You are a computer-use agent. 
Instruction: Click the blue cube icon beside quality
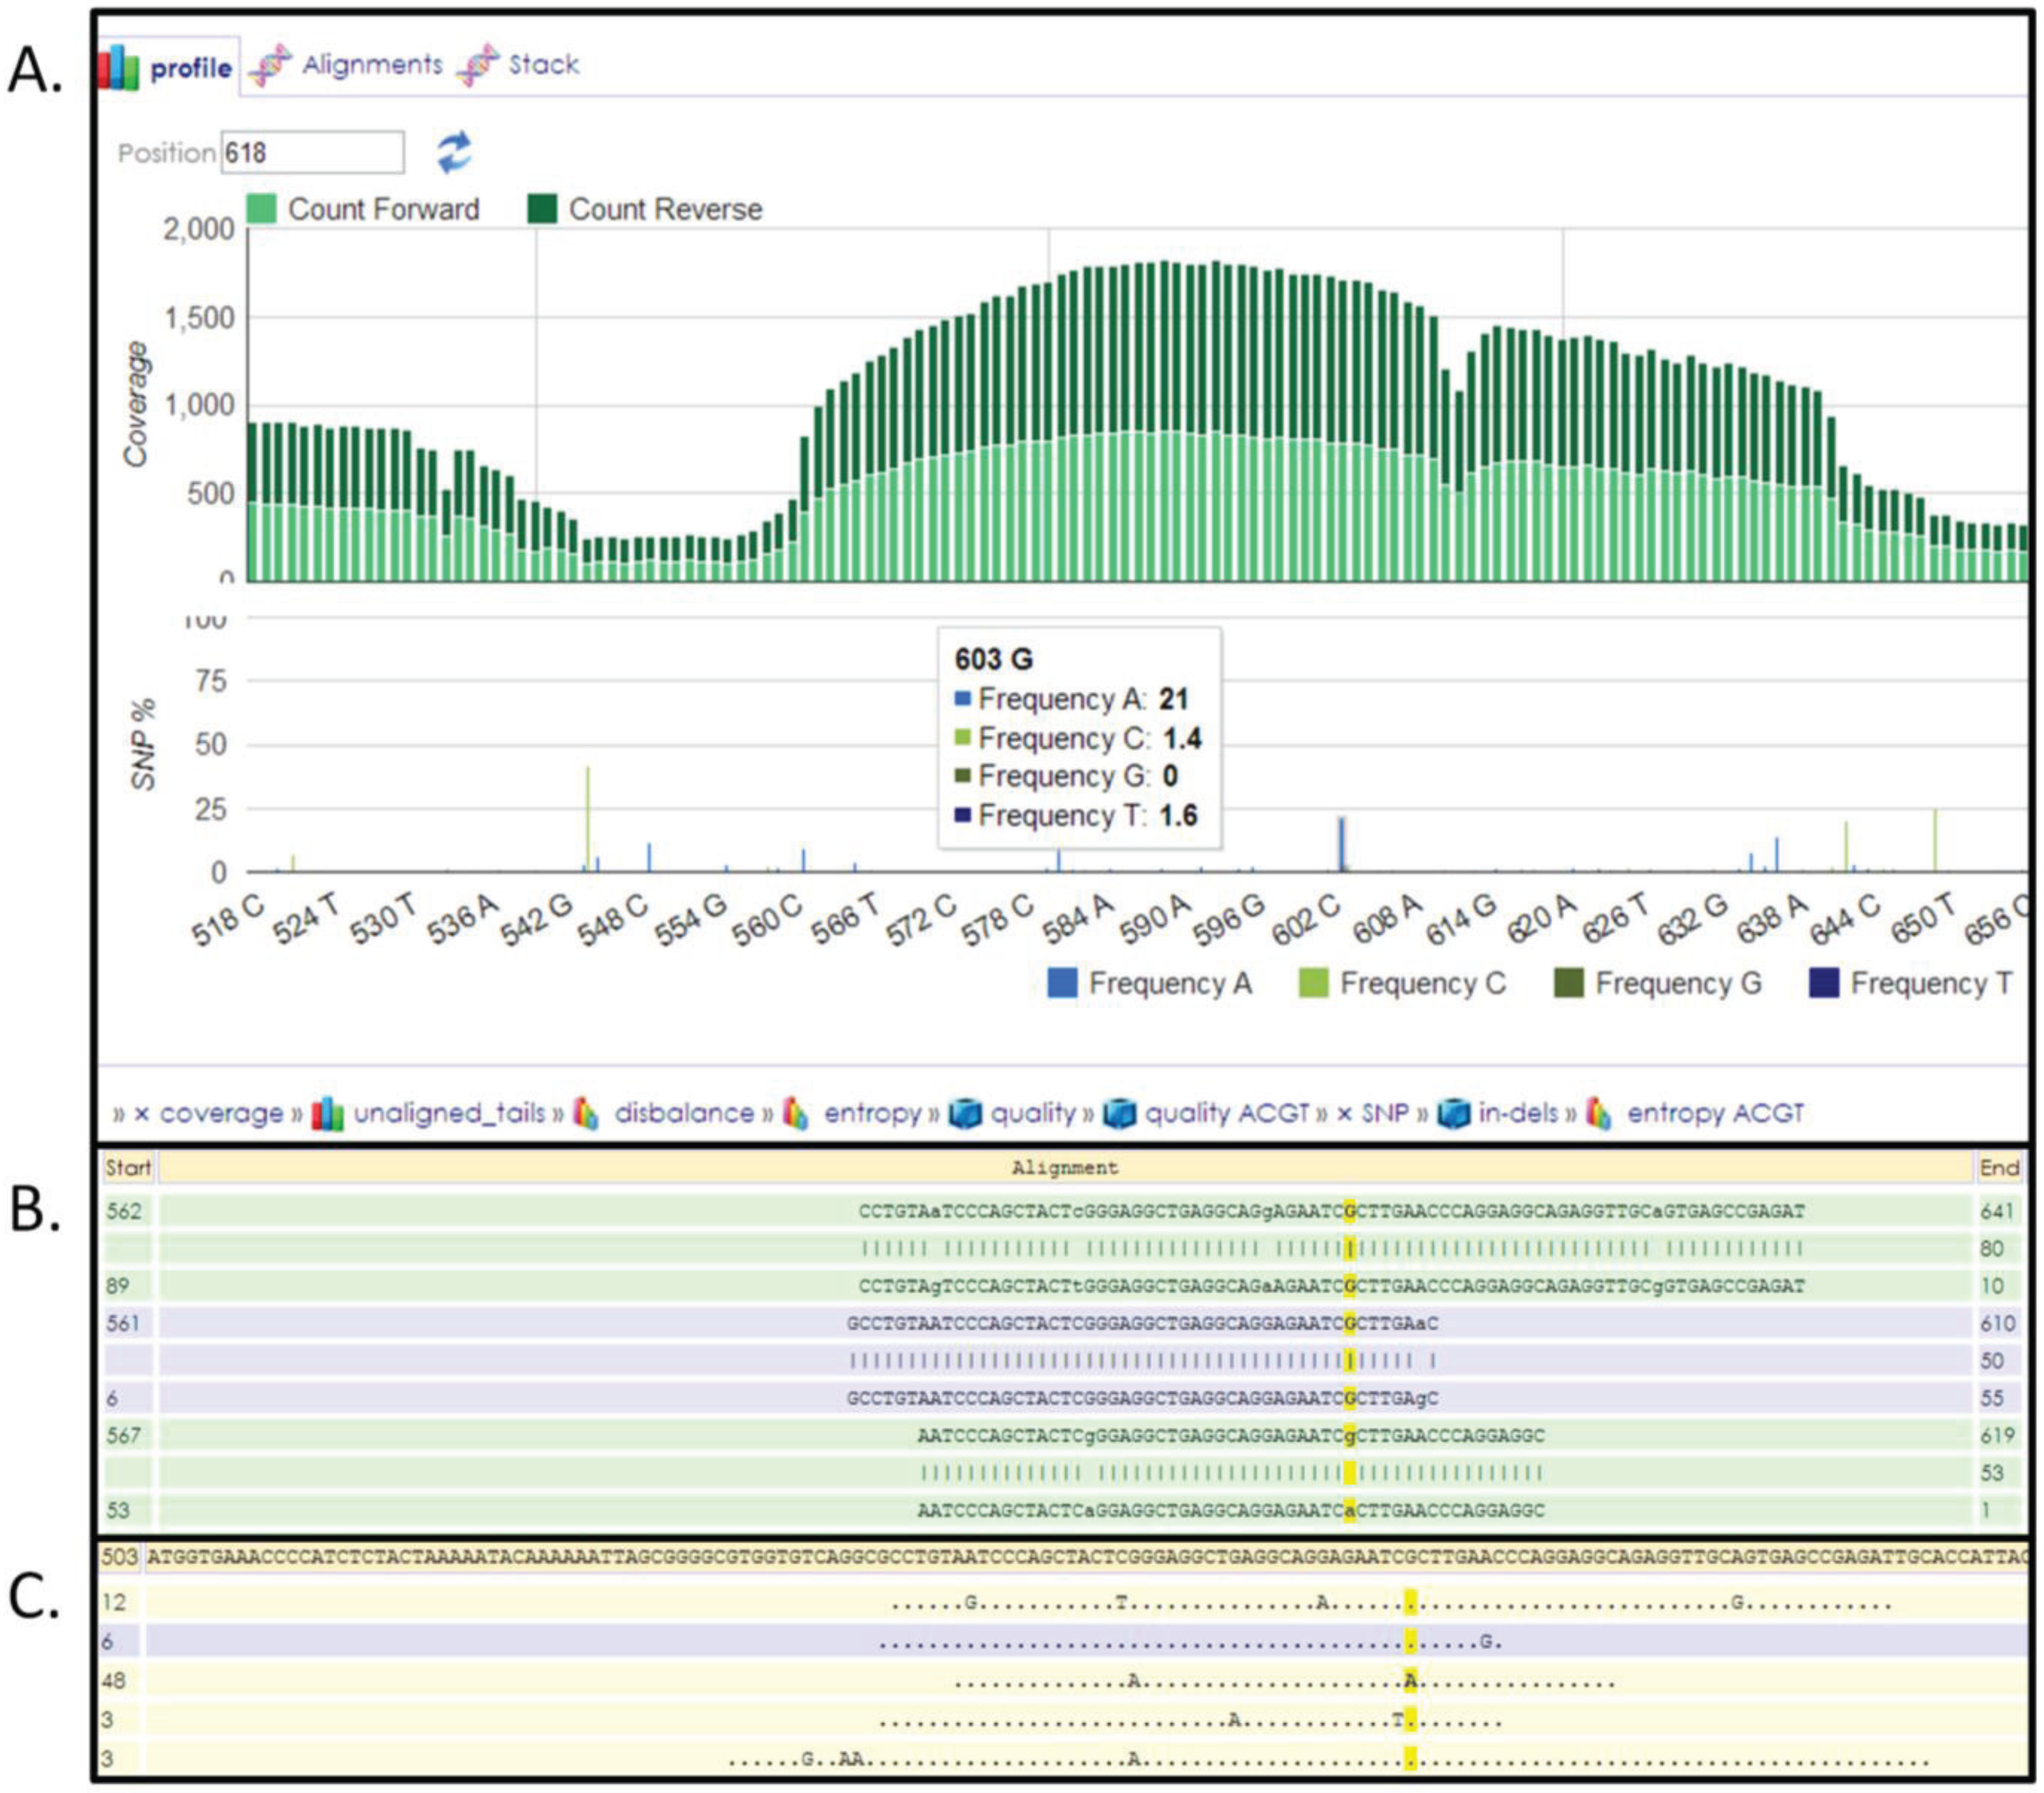(x=965, y=1114)
